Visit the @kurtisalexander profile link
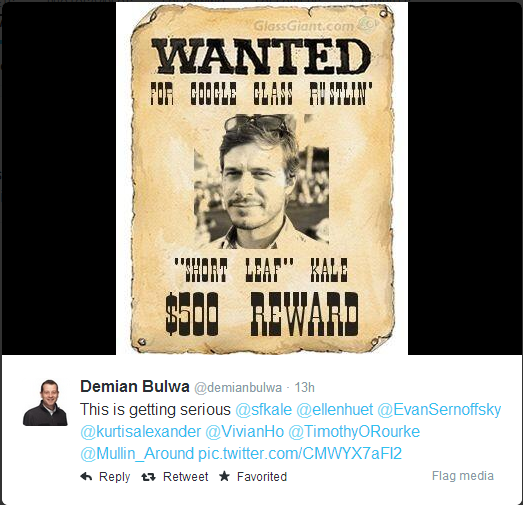Screen dimensions: 523x505 point(140,432)
